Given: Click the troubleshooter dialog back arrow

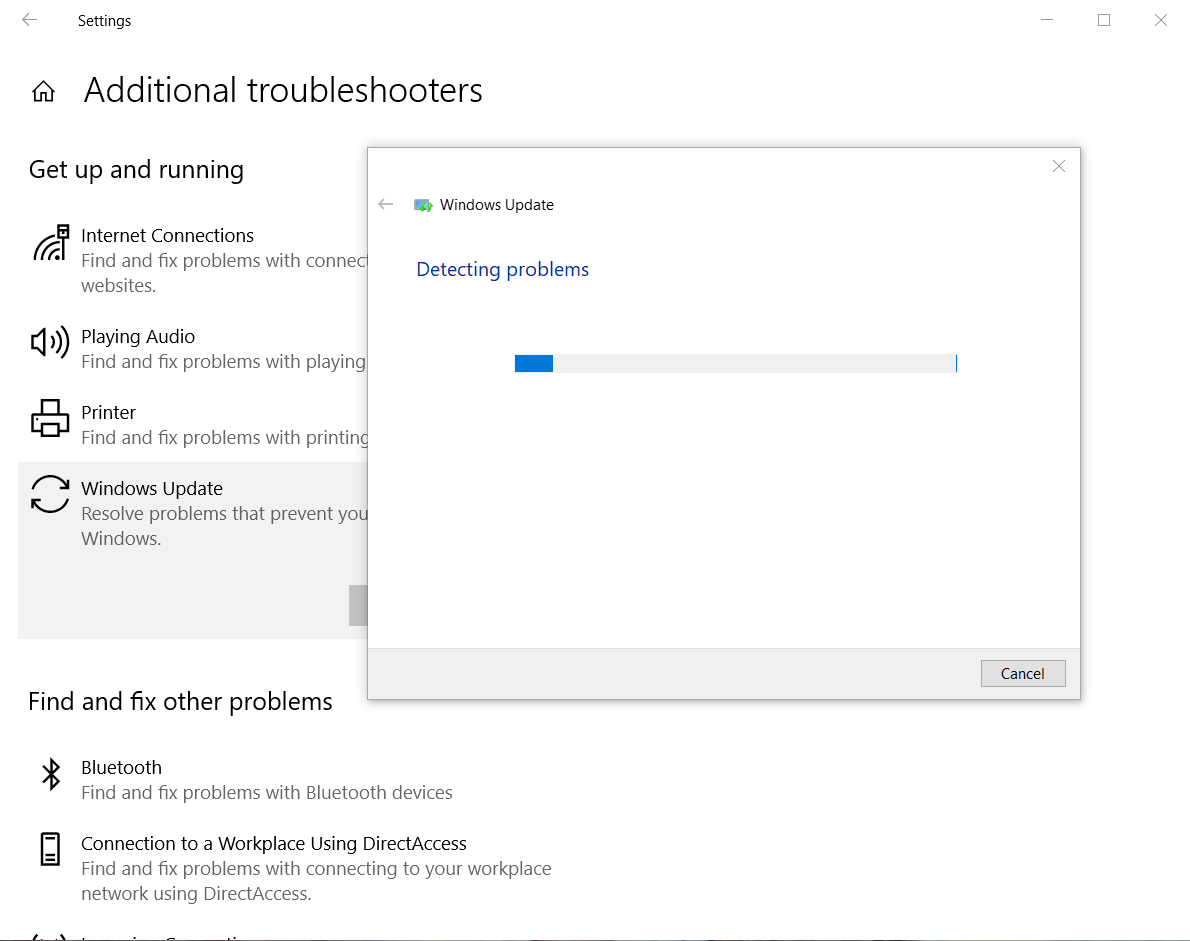Looking at the screenshot, I should [x=386, y=204].
